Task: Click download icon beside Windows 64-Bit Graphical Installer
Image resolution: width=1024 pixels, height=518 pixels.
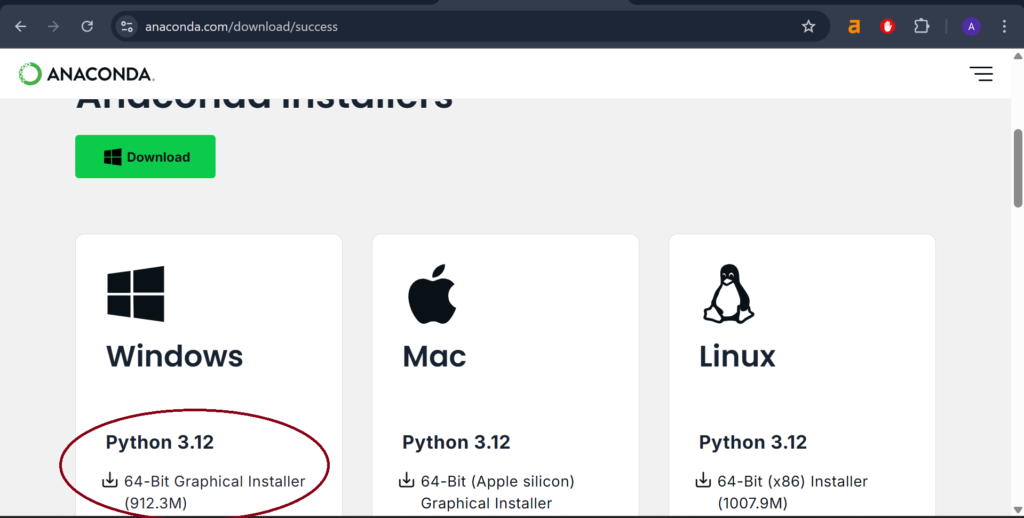Action: click(110, 481)
